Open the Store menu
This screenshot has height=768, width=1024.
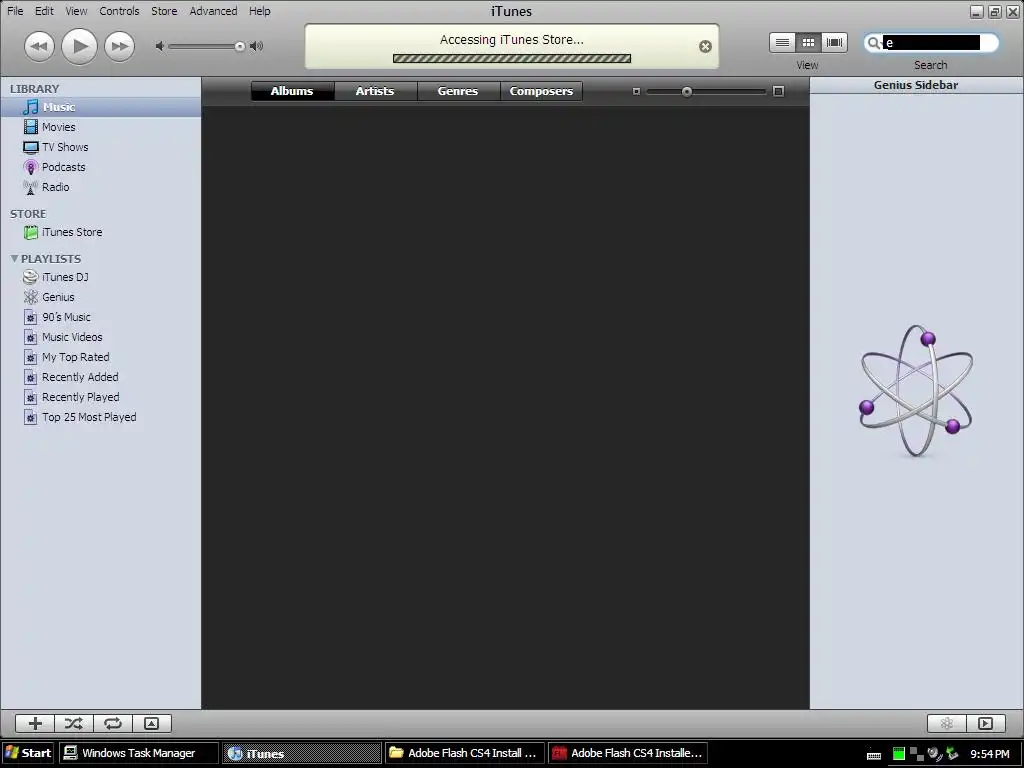click(164, 11)
